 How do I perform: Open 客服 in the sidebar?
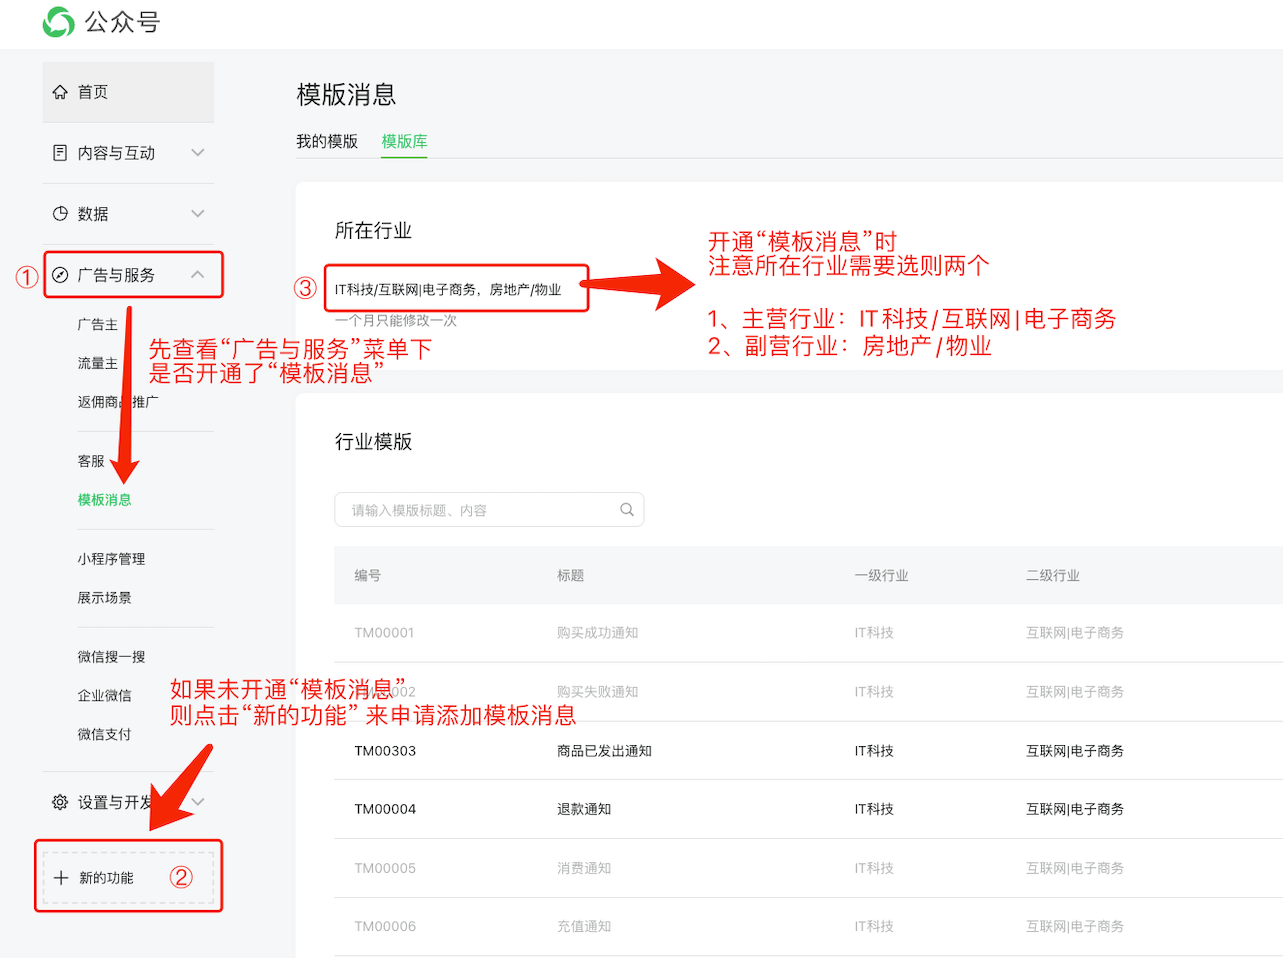(x=91, y=462)
